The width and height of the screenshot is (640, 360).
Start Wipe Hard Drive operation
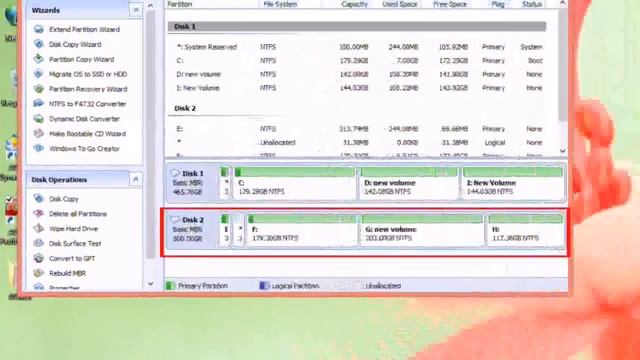point(73,229)
